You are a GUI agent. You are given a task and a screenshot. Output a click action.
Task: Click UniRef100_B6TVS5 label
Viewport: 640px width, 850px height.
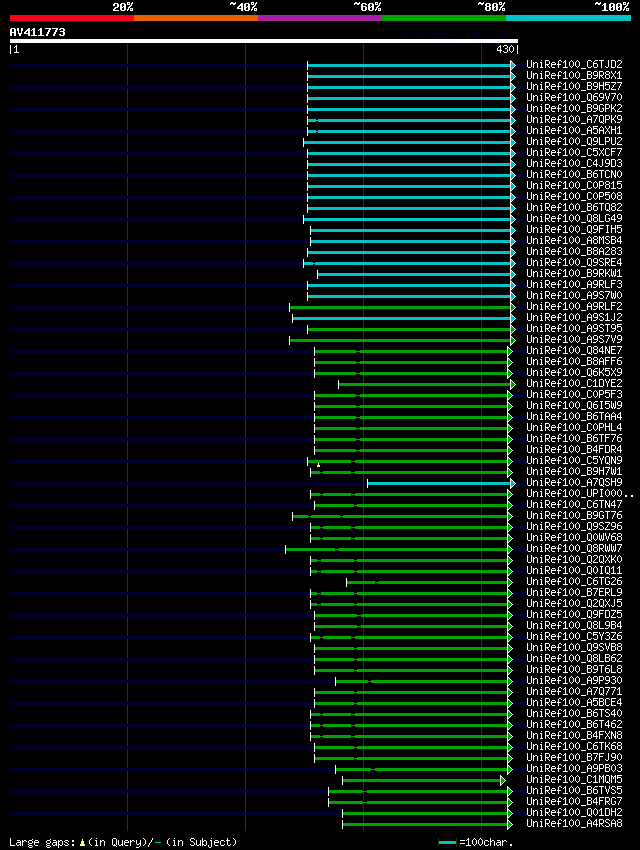[574, 790]
